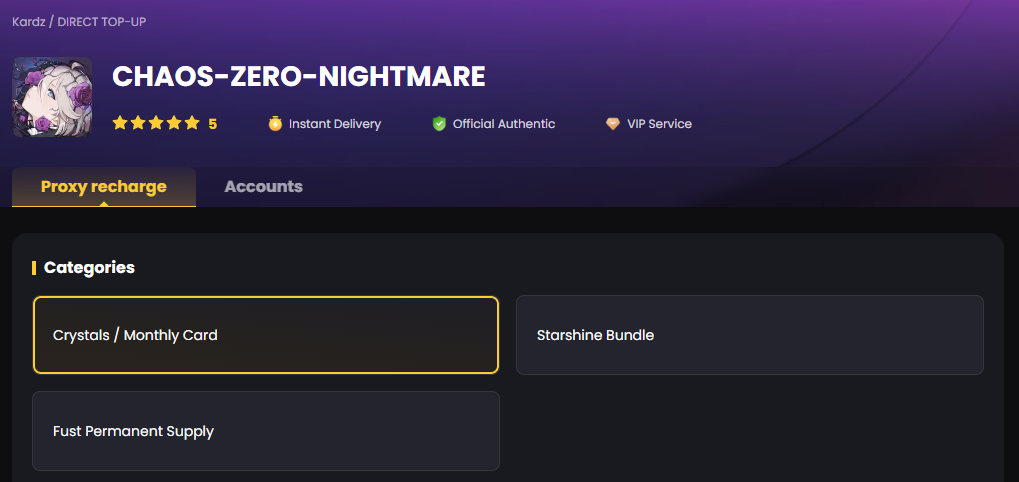Click the third yellow rating star
The width and height of the screenshot is (1019, 482).
156,124
